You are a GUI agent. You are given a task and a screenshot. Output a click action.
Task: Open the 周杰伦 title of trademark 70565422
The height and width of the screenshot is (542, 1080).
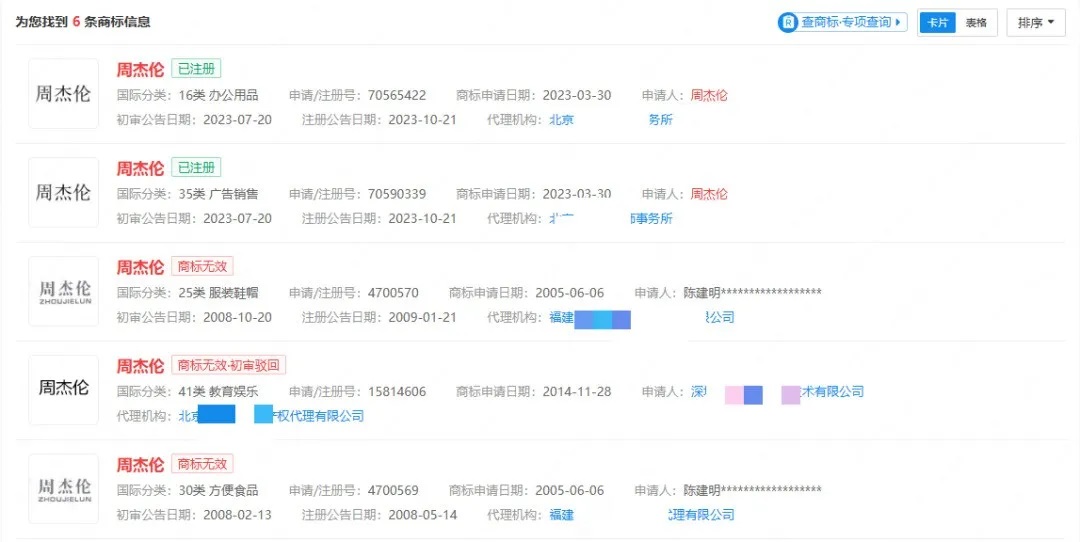pyautogui.click(x=140, y=70)
